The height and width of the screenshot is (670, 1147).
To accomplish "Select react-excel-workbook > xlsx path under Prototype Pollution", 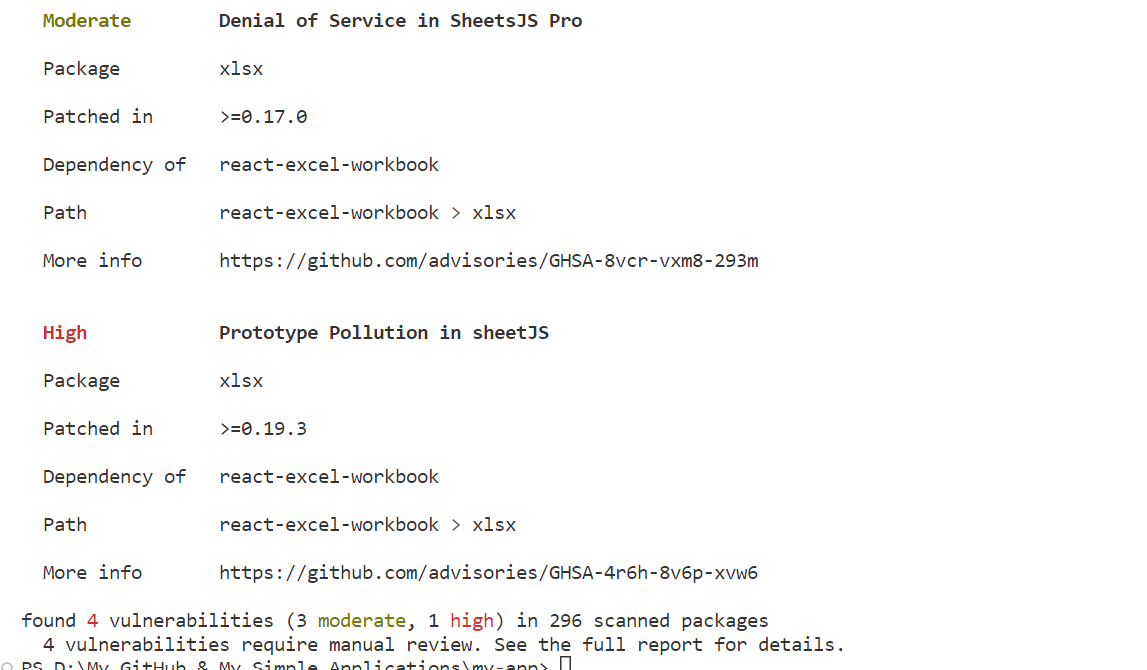I will tap(367, 525).
